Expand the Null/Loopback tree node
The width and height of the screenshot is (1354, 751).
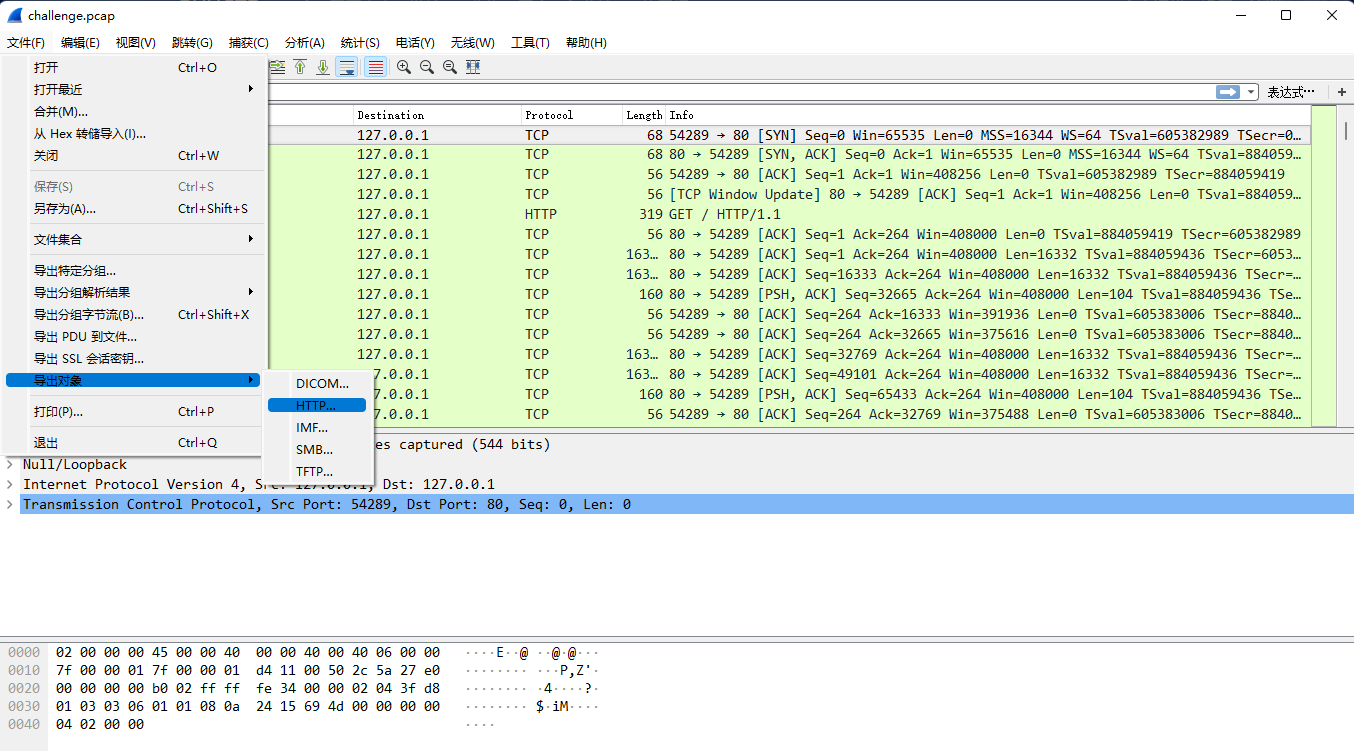click(x=10, y=464)
